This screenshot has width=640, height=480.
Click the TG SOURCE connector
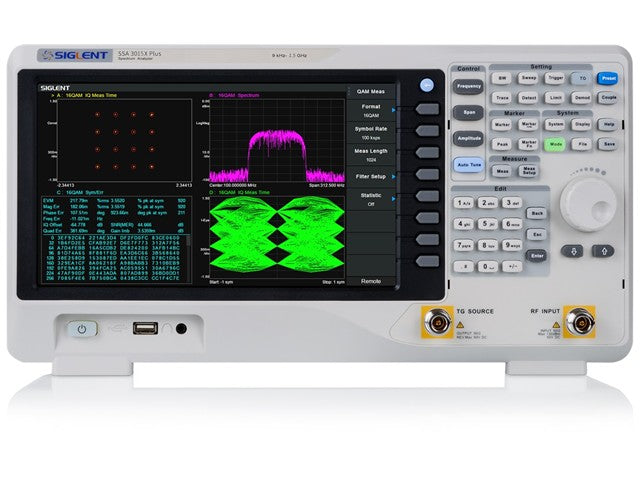(438, 322)
